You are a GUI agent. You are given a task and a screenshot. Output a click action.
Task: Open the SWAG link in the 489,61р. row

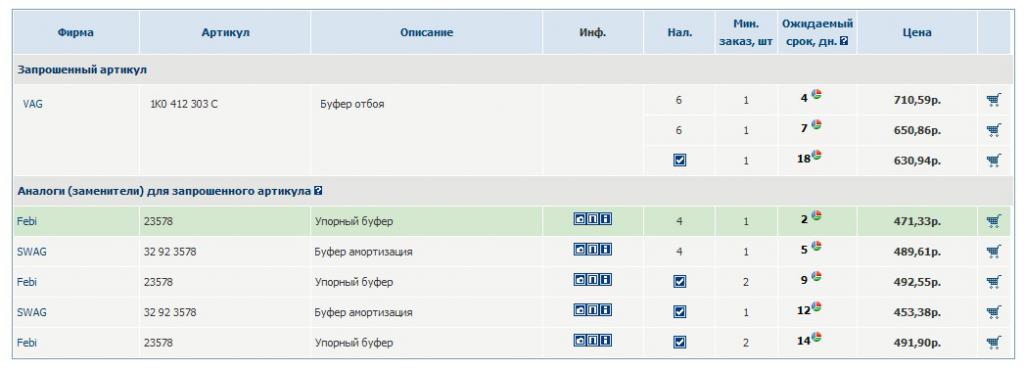[31, 251]
